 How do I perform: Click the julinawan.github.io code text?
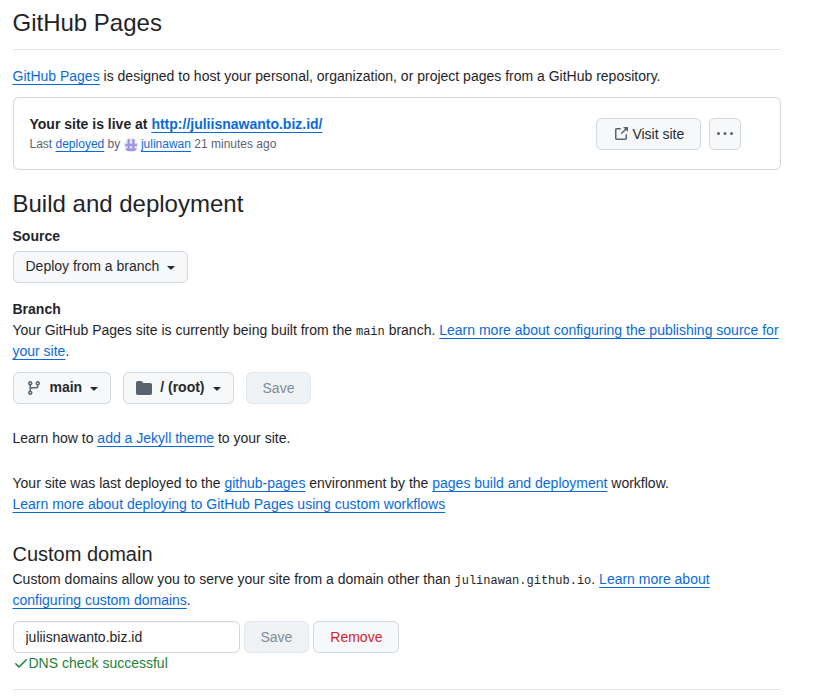pyautogui.click(x=523, y=580)
